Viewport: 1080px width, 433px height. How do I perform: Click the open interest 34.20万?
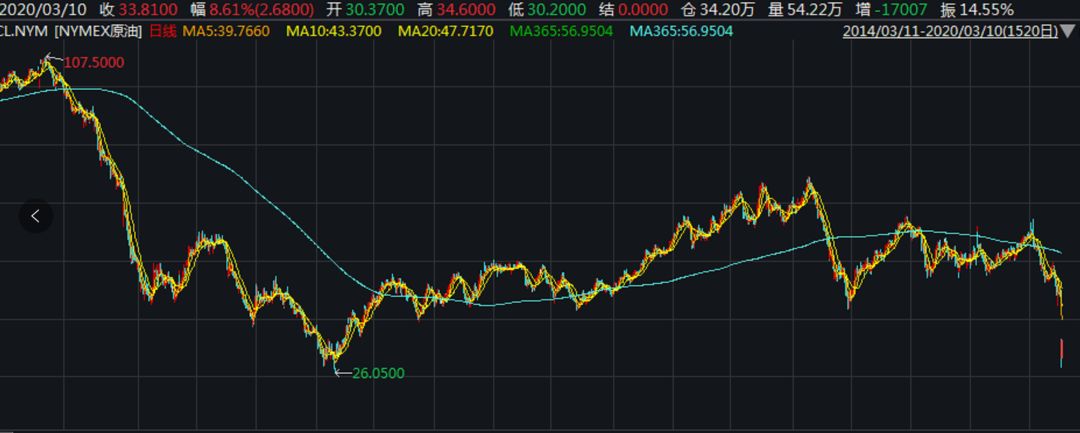[x=727, y=10]
